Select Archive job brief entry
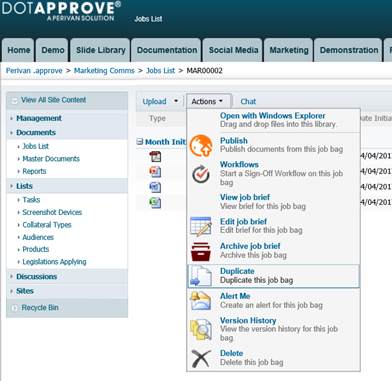This screenshot has width=392, height=381. pos(273,251)
